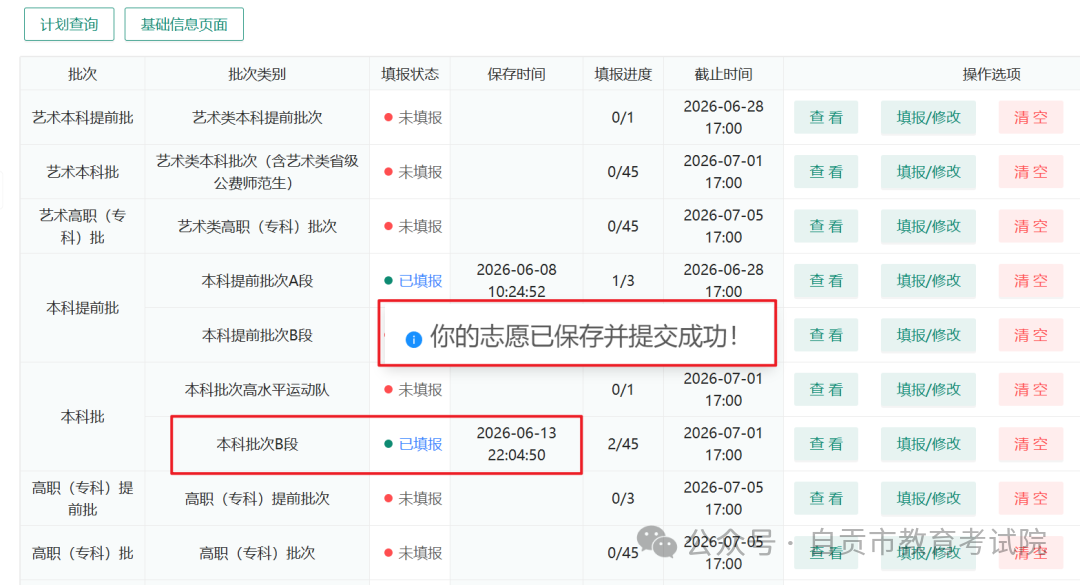This screenshot has width=1080, height=585.
Task: Click the 批次类别 column header
Action: pos(257,74)
